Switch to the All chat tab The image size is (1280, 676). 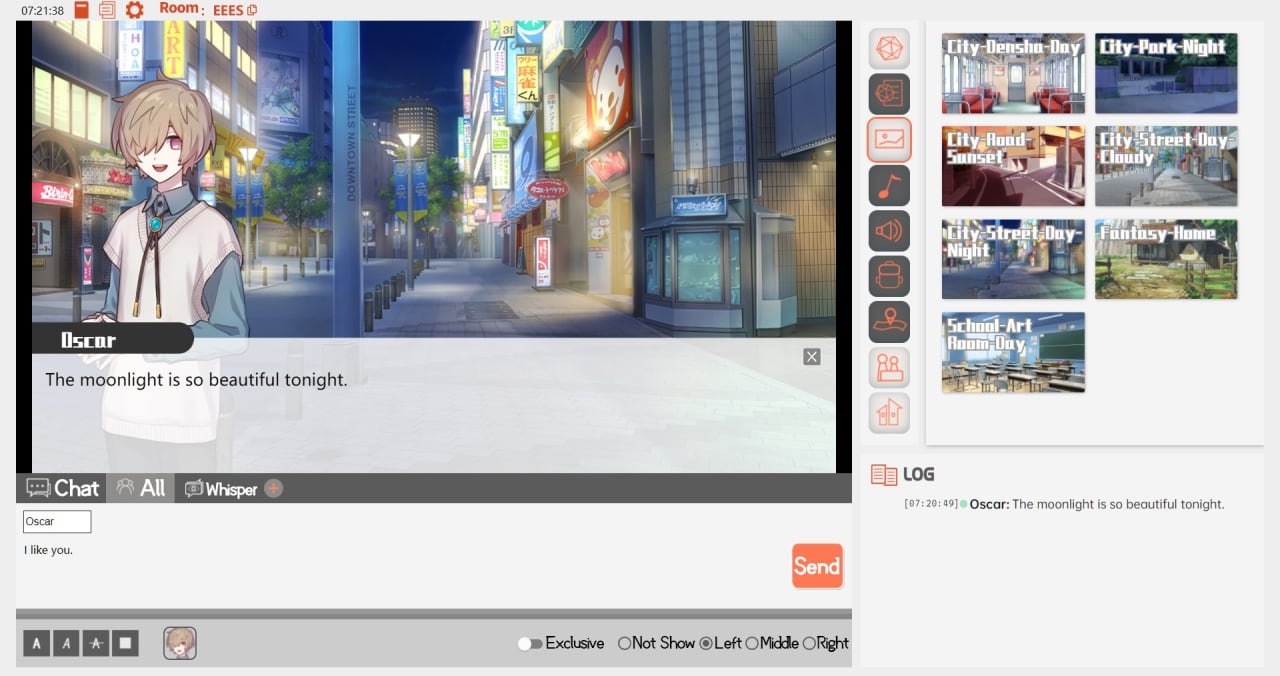141,488
